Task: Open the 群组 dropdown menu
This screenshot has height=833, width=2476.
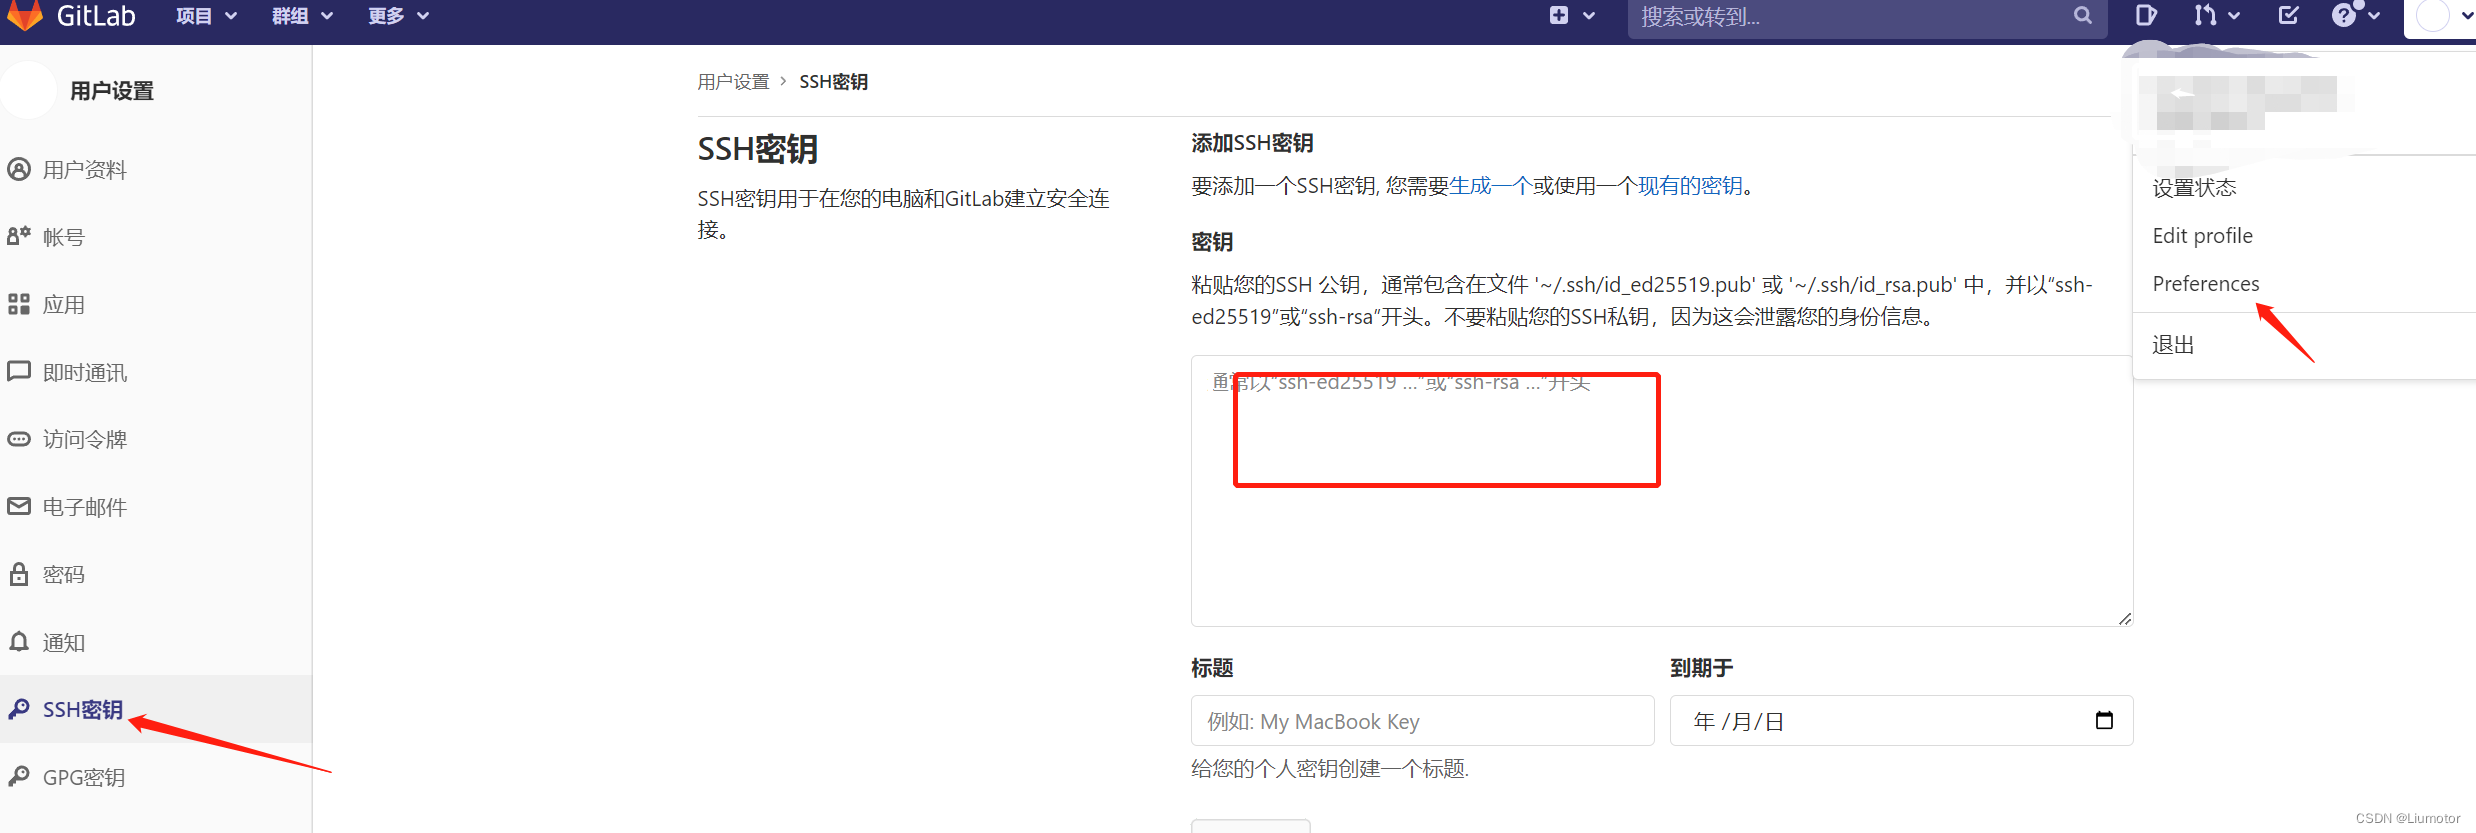Action: (303, 16)
